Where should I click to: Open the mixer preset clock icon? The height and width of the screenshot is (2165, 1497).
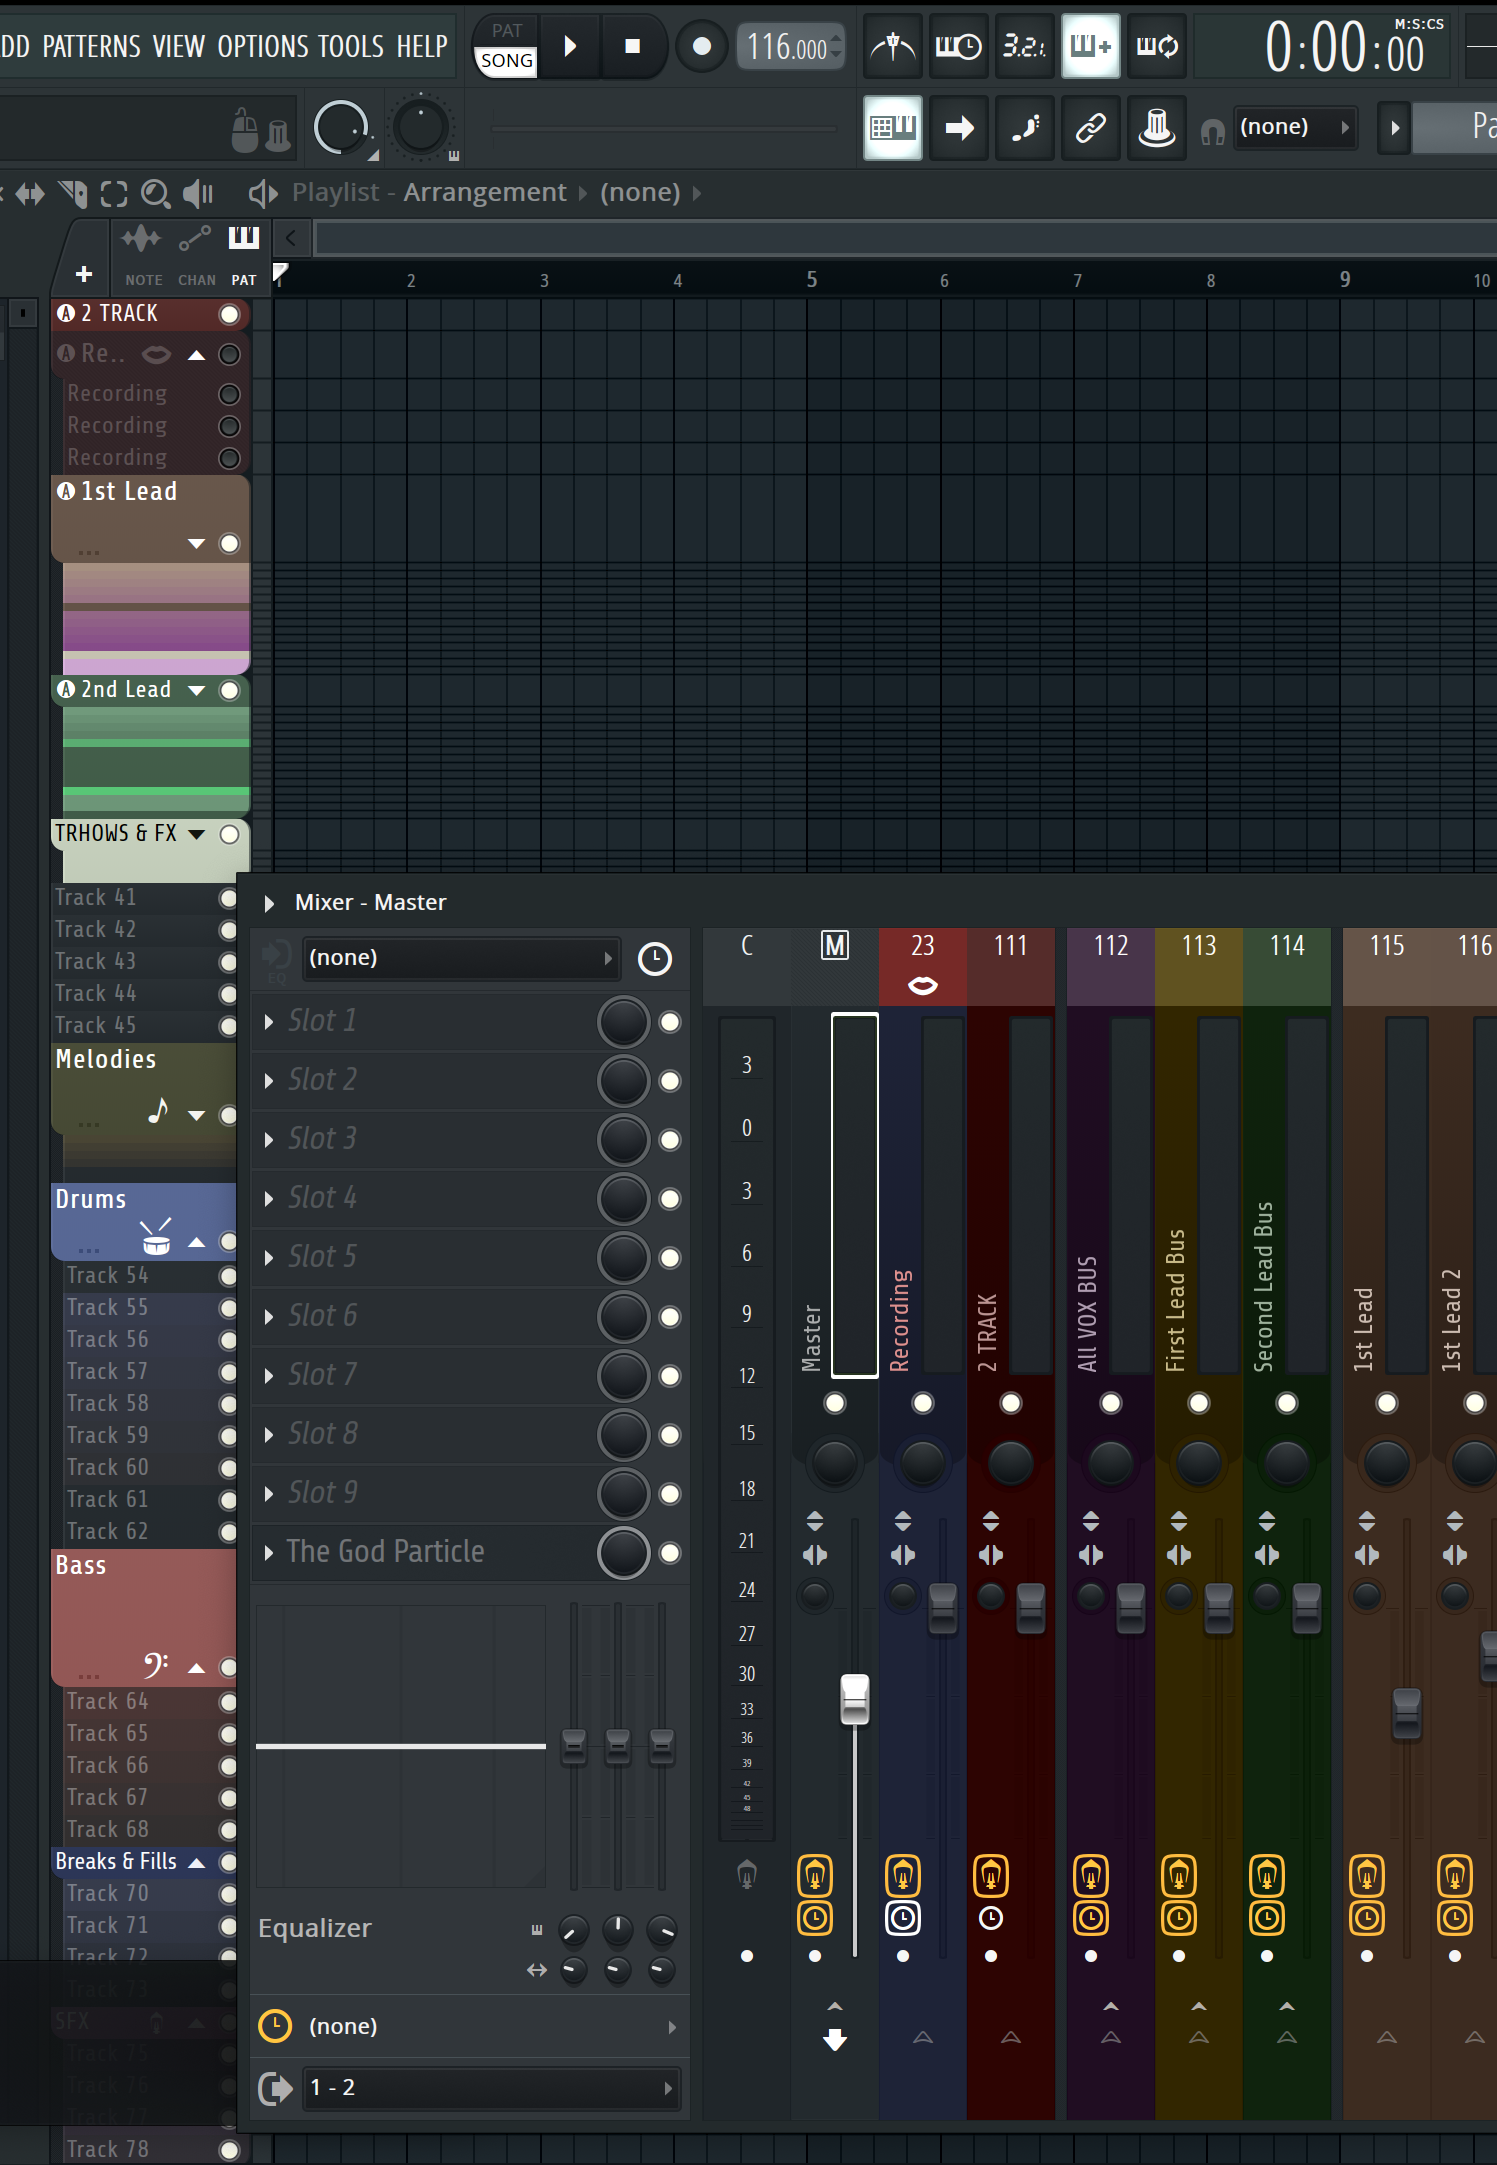(655, 959)
